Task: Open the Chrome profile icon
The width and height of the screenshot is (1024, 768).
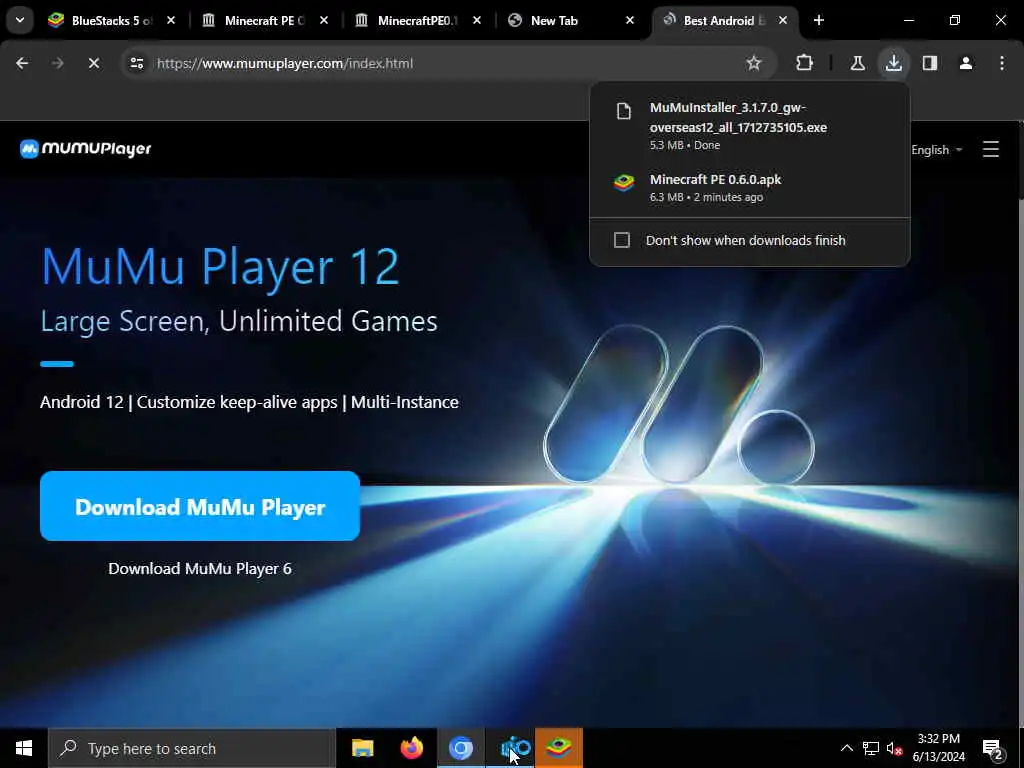Action: tap(966, 63)
